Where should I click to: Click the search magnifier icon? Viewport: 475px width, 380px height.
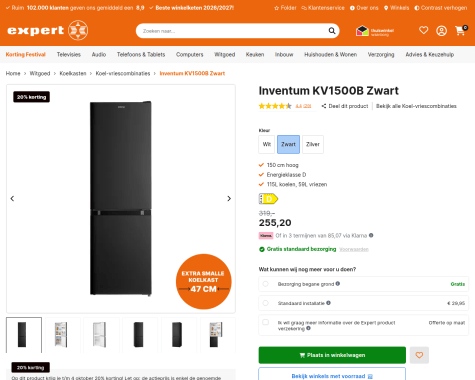pyautogui.click(x=332, y=31)
